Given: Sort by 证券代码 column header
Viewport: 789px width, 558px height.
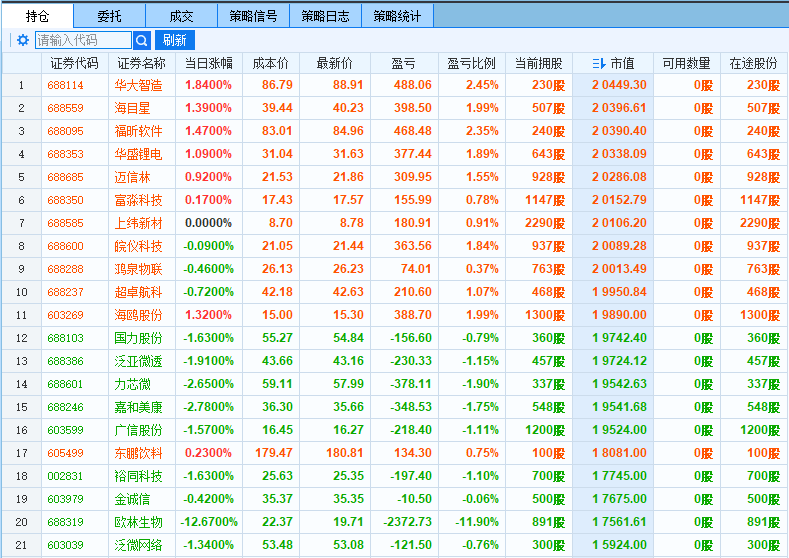Looking at the screenshot, I should [x=74, y=63].
